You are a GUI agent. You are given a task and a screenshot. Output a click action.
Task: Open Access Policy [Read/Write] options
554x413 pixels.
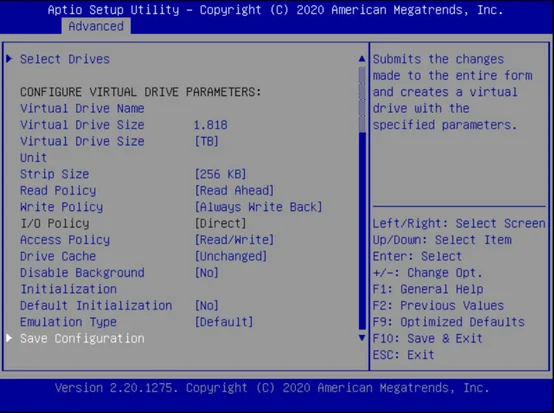[x=234, y=240]
